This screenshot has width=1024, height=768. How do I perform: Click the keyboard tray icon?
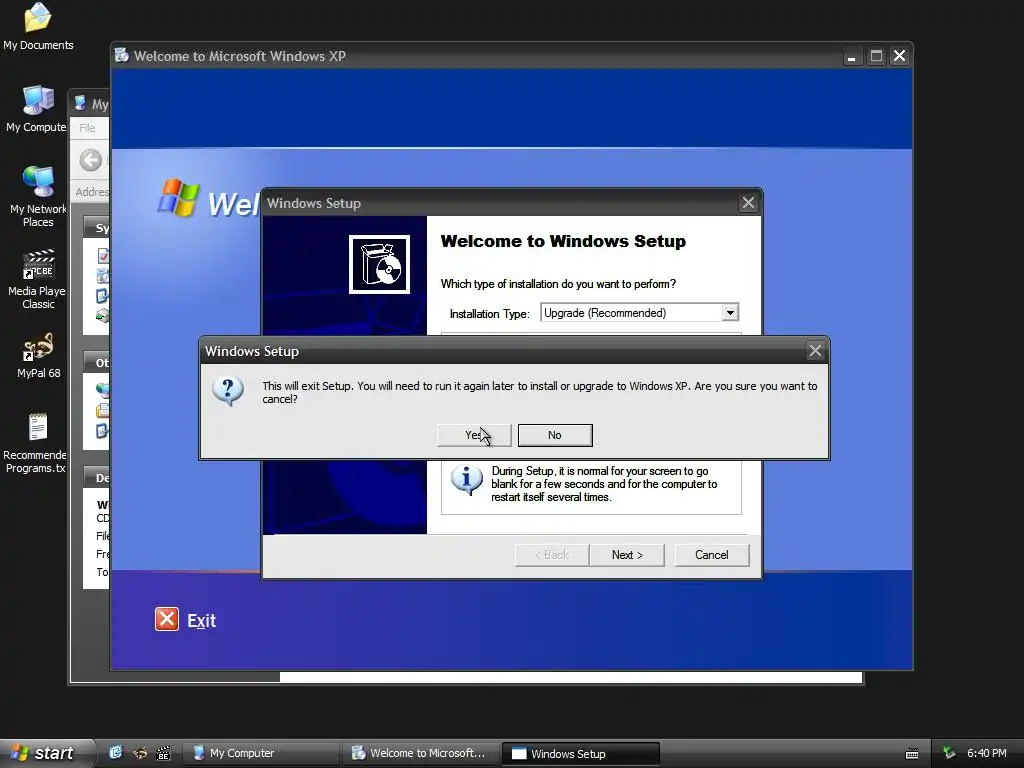(x=912, y=754)
